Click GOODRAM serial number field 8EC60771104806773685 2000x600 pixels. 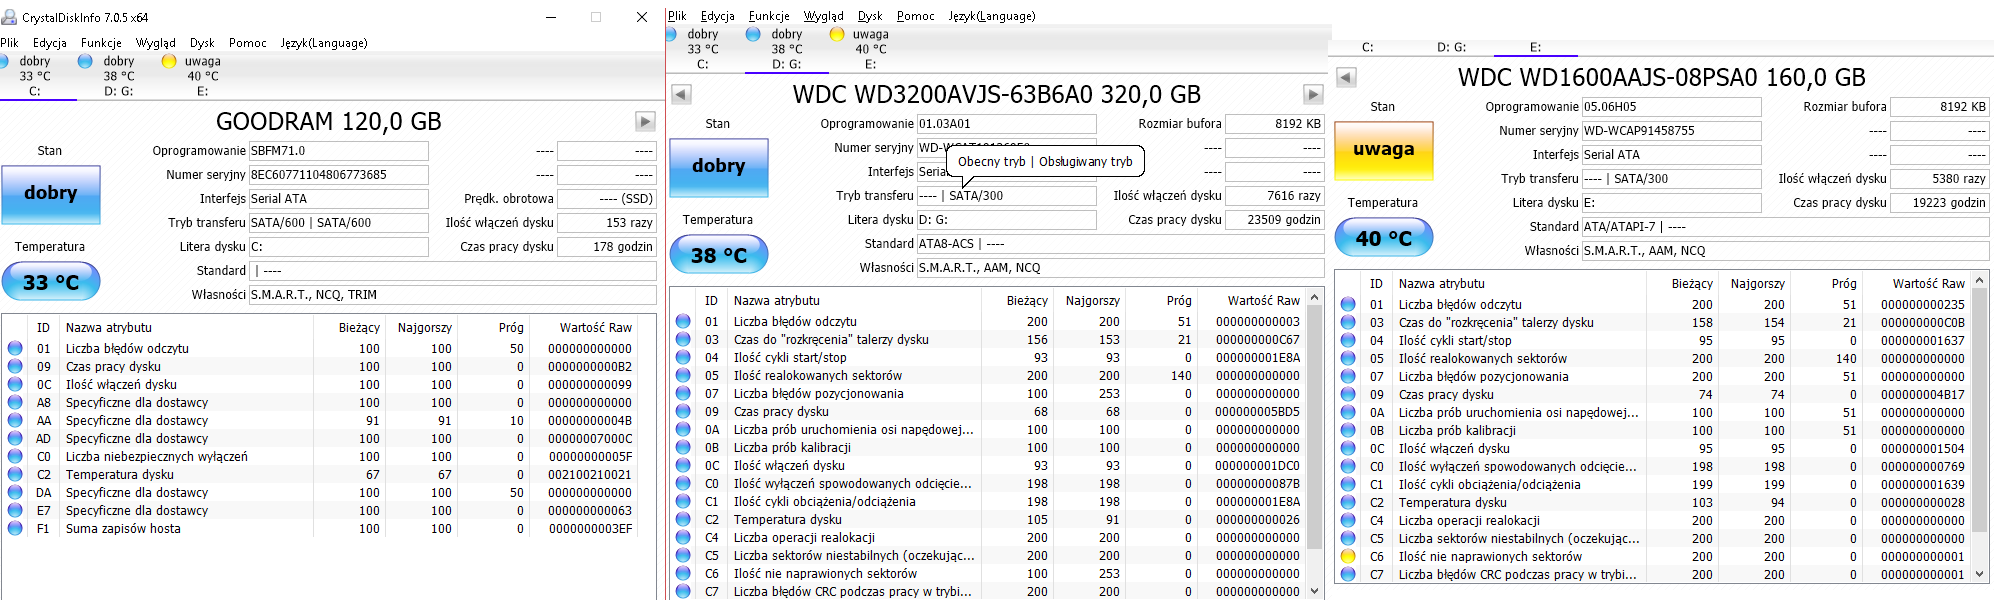338,175
